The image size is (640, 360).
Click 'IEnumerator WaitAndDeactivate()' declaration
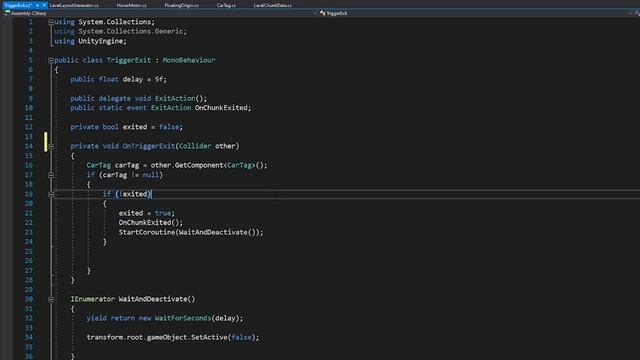133,299
